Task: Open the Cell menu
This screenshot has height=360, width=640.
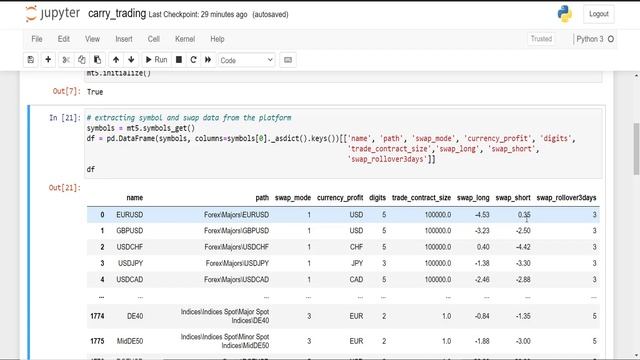Action: [x=153, y=39]
